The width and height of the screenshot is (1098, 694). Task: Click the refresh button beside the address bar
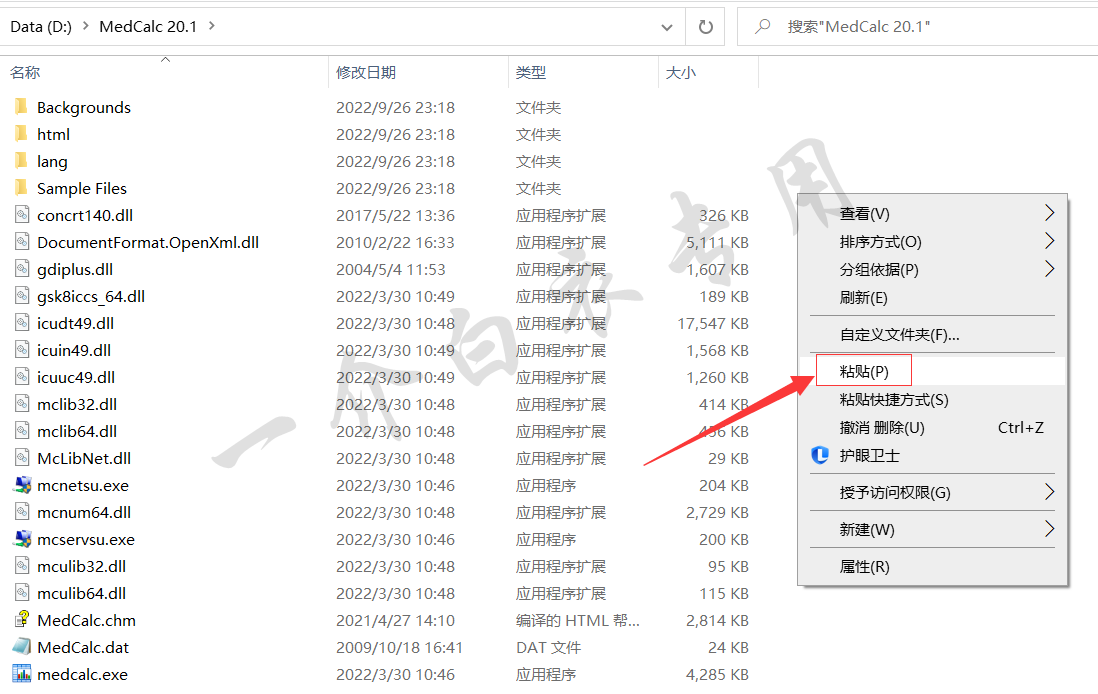click(x=705, y=27)
